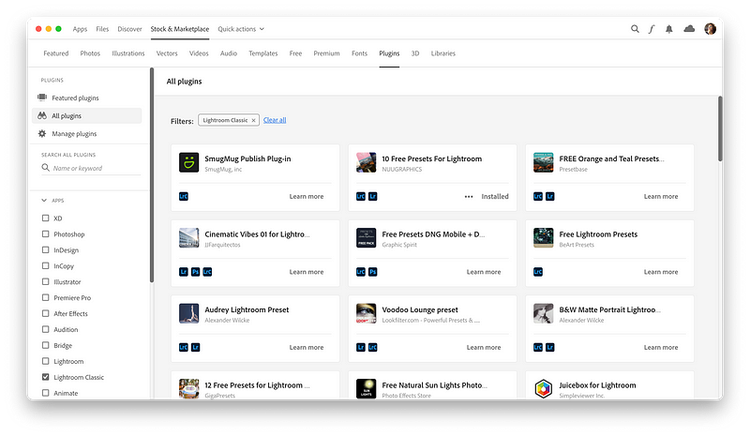Click the 10 Free Presets For Lightroom thumbnail
The image size is (750, 436).
click(366, 163)
